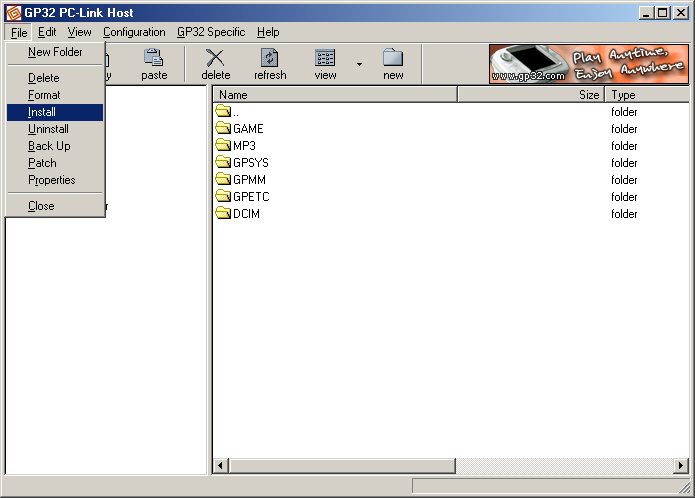Navigate up via the parent '..' folder
This screenshot has width=695, height=498.
pos(234,112)
